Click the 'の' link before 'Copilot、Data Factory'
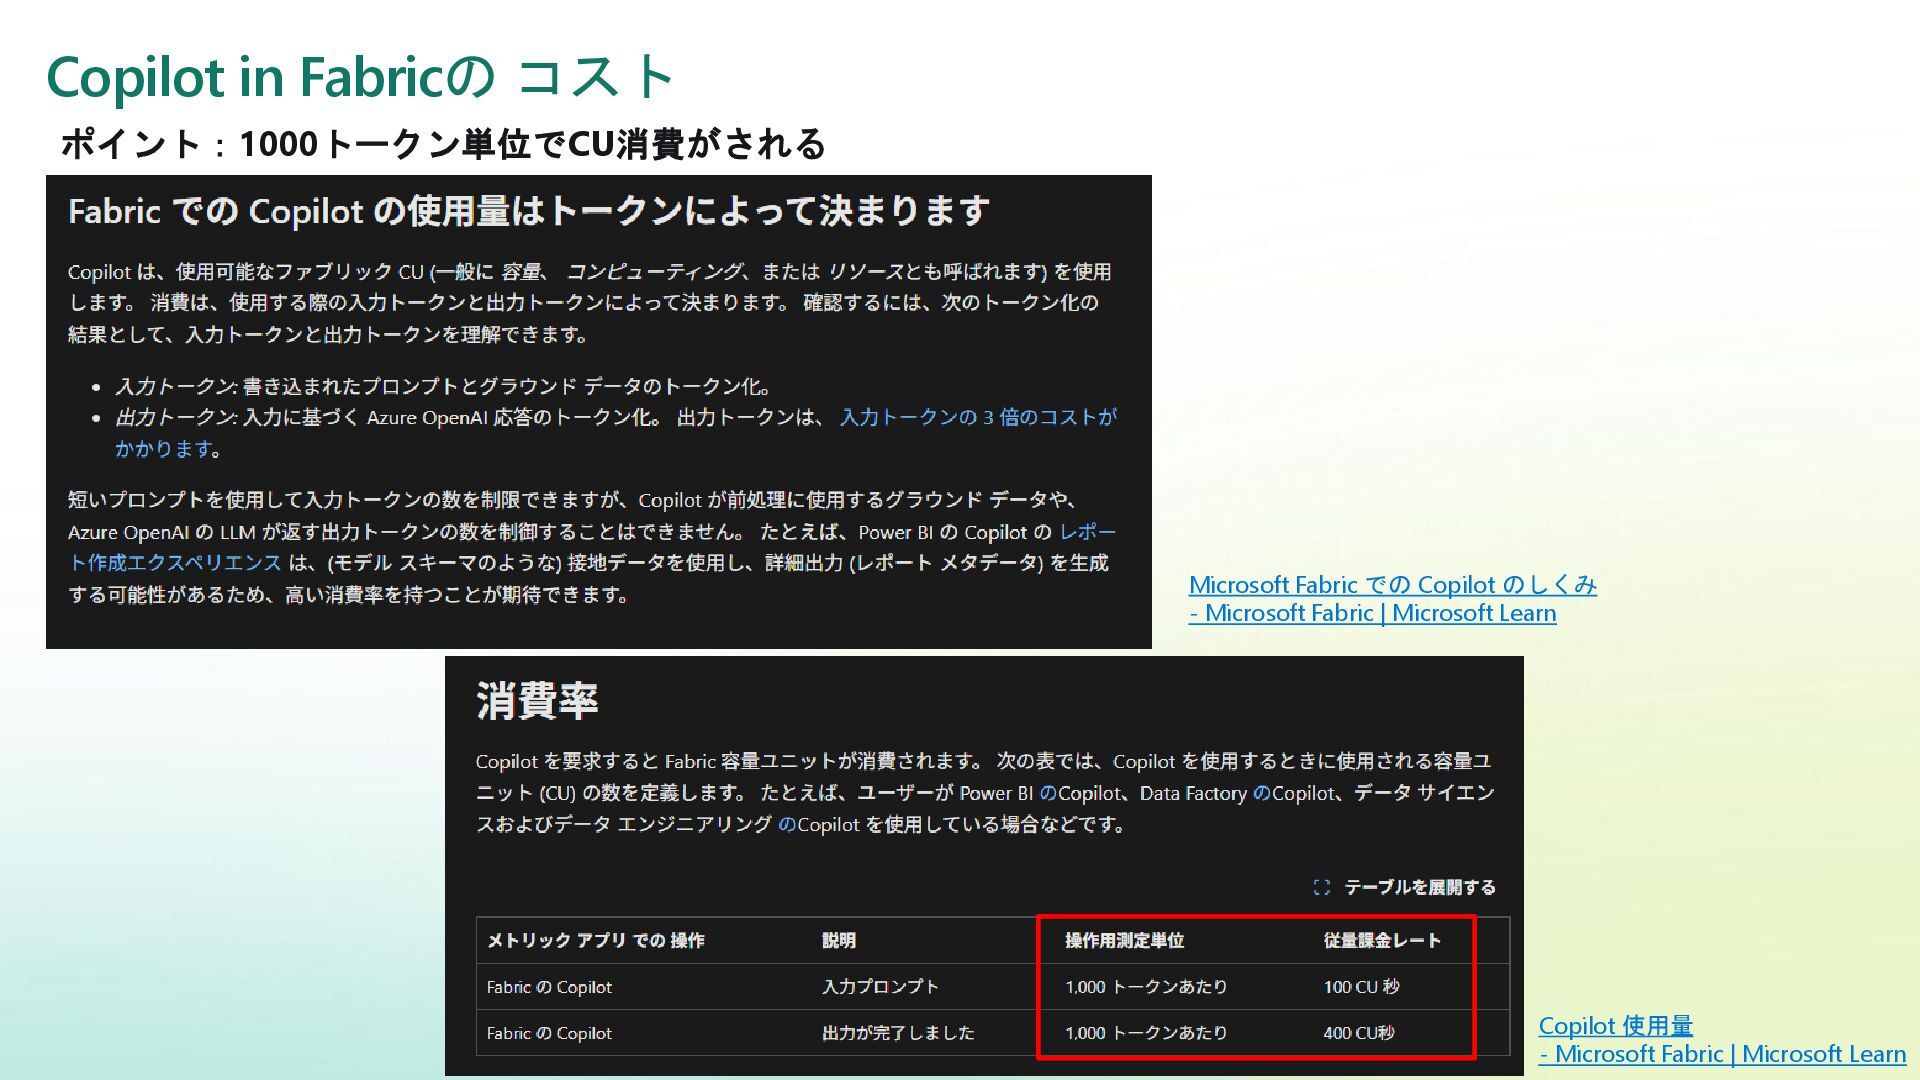Screen dimensions: 1920x1080 (1048, 793)
